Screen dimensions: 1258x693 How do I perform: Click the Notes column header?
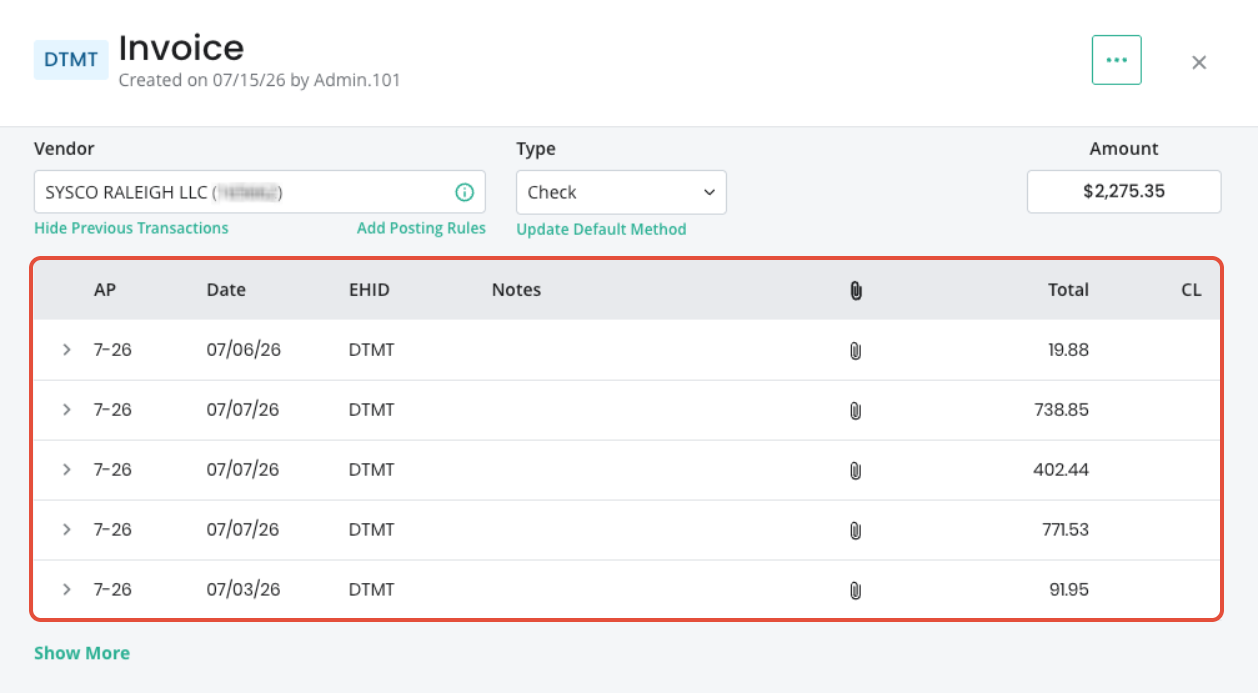516,290
